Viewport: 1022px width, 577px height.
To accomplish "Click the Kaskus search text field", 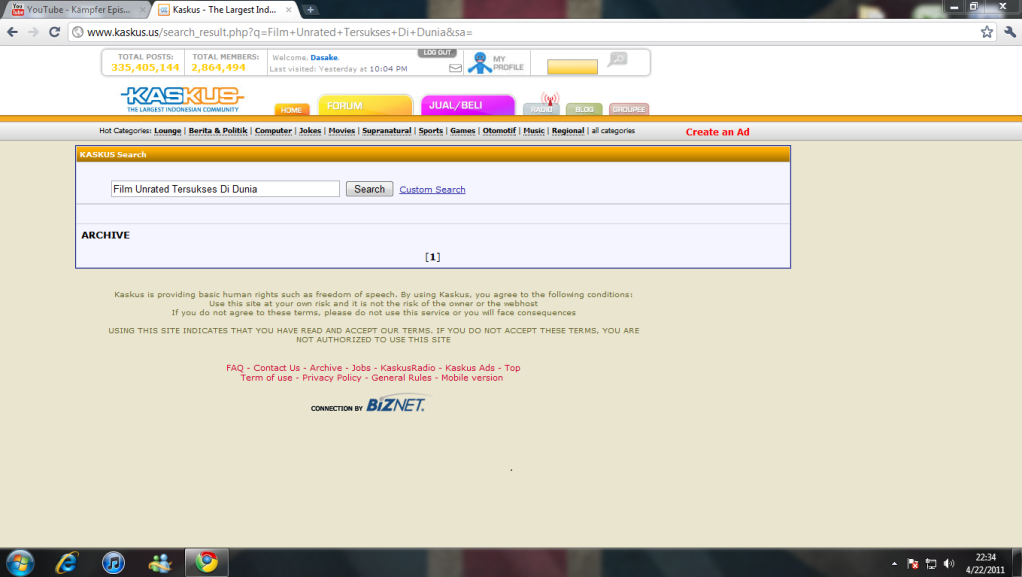I will [x=225, y=189].
